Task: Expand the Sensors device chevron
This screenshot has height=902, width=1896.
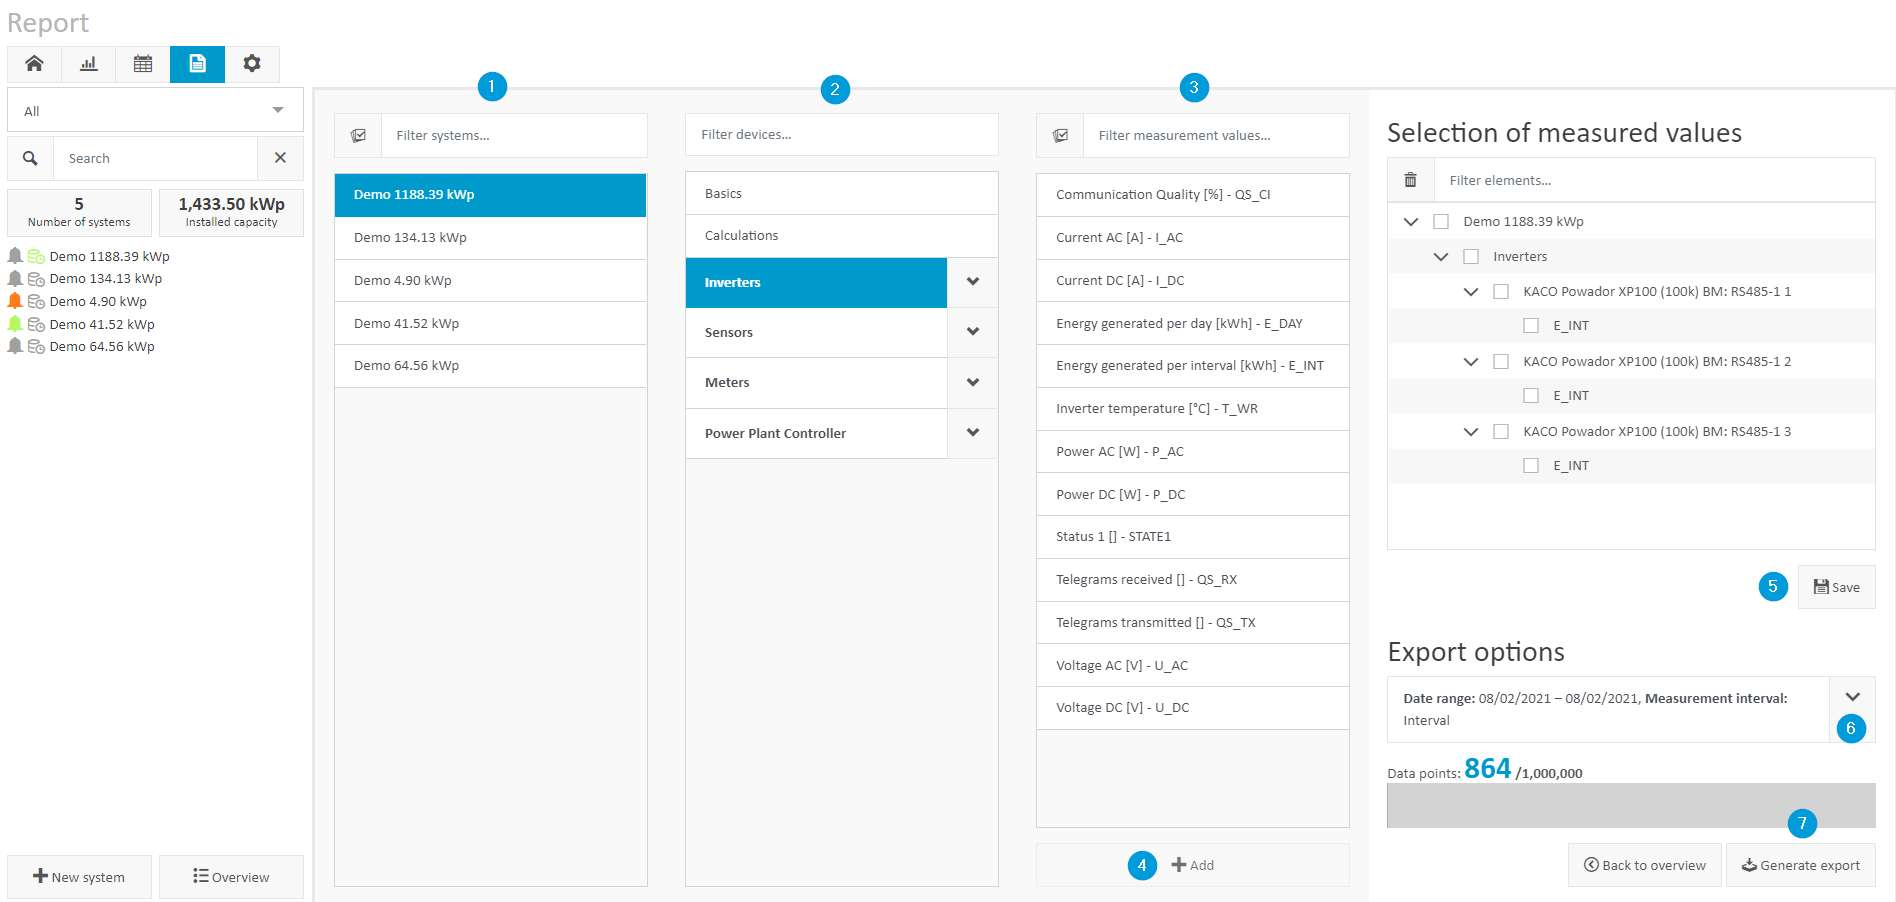Action: (972, 332)
